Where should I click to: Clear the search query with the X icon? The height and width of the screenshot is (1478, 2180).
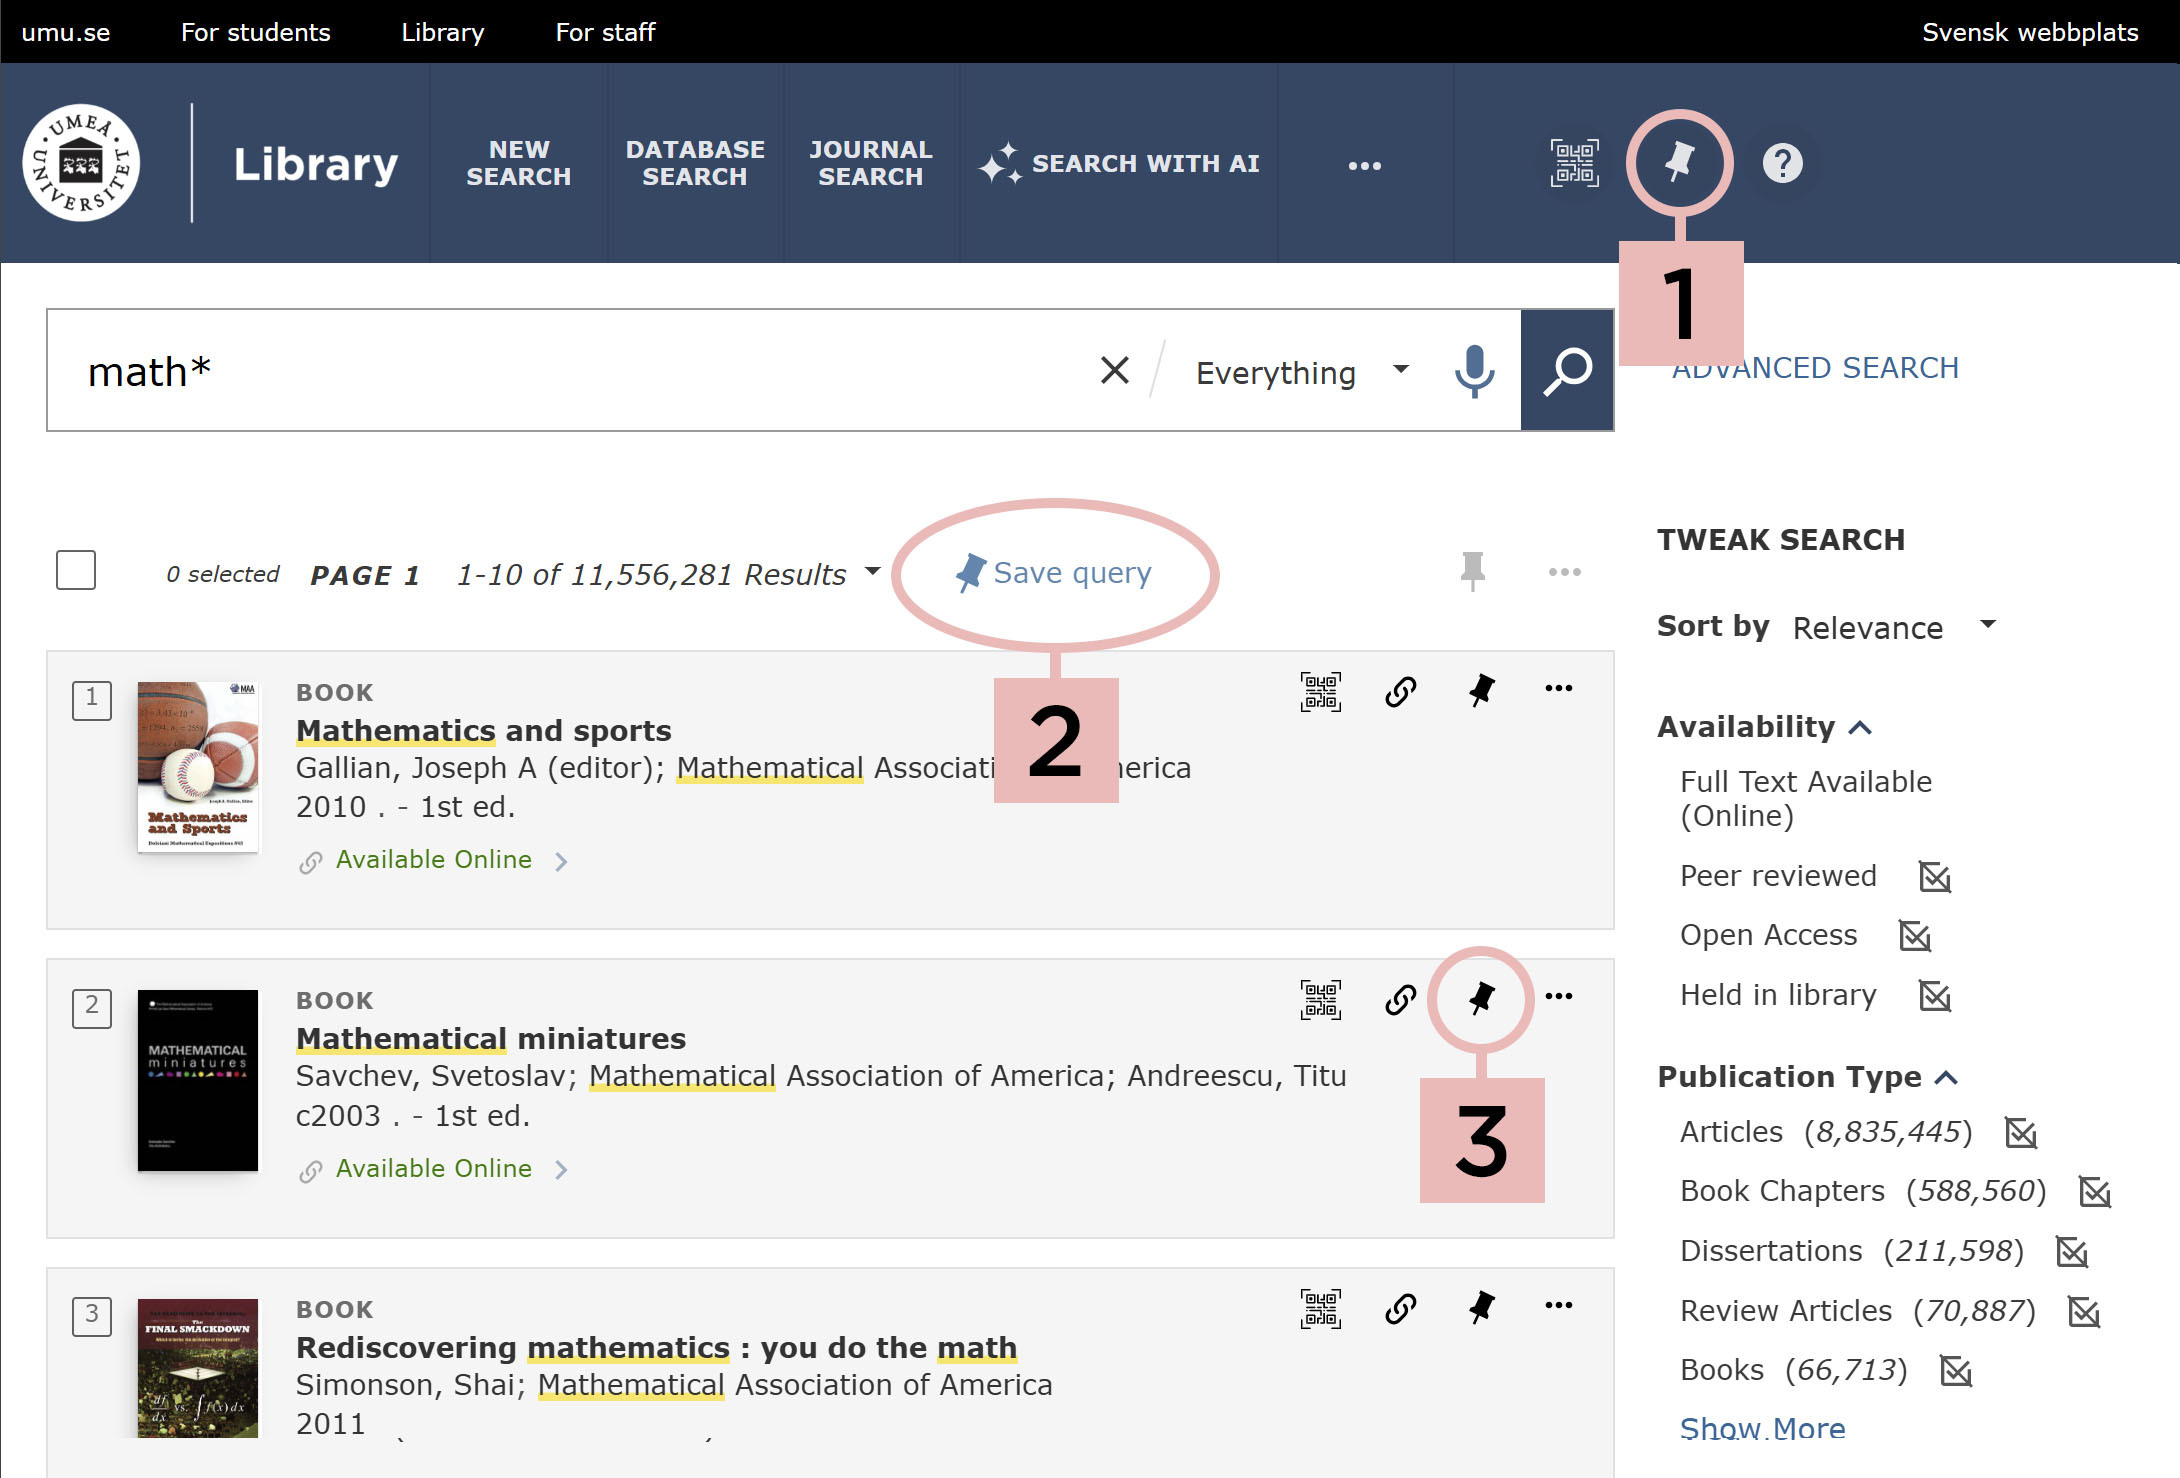(1114, 369)
